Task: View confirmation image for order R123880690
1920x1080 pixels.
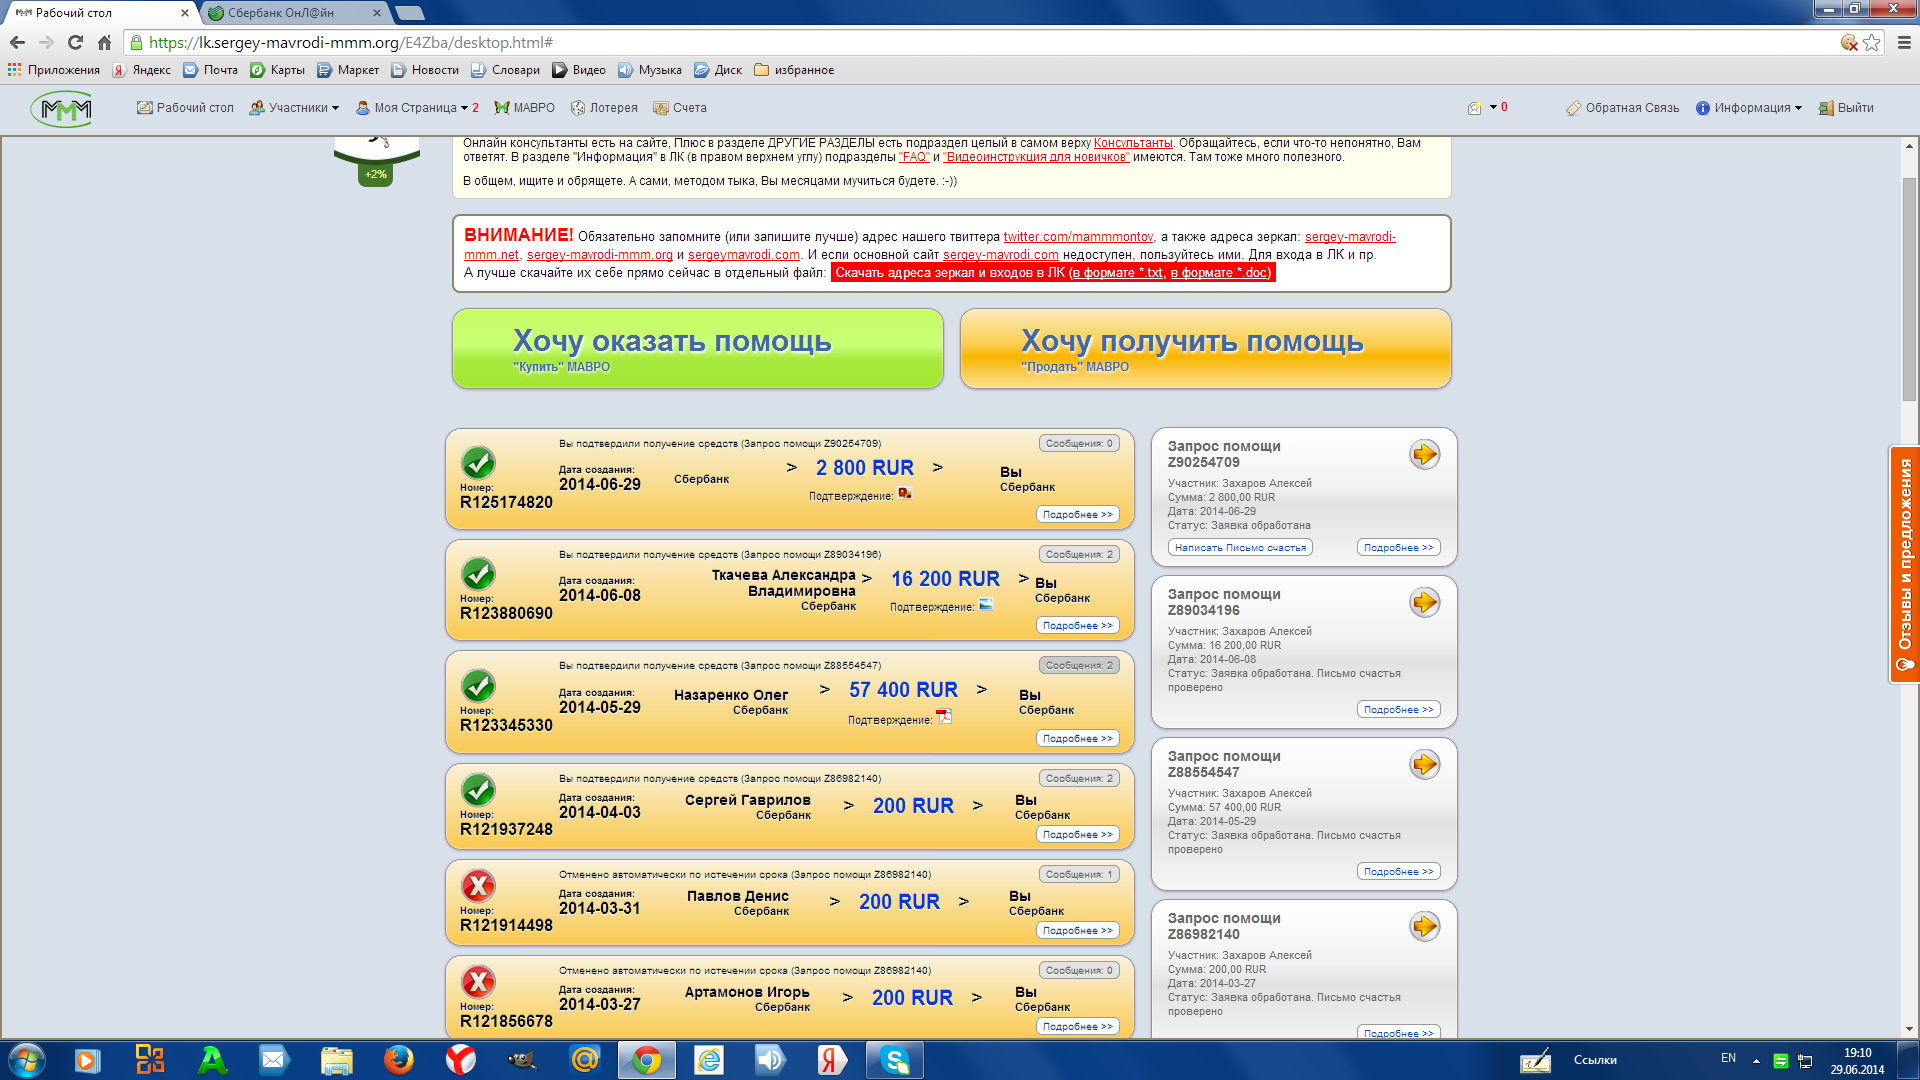Action: 986,604
